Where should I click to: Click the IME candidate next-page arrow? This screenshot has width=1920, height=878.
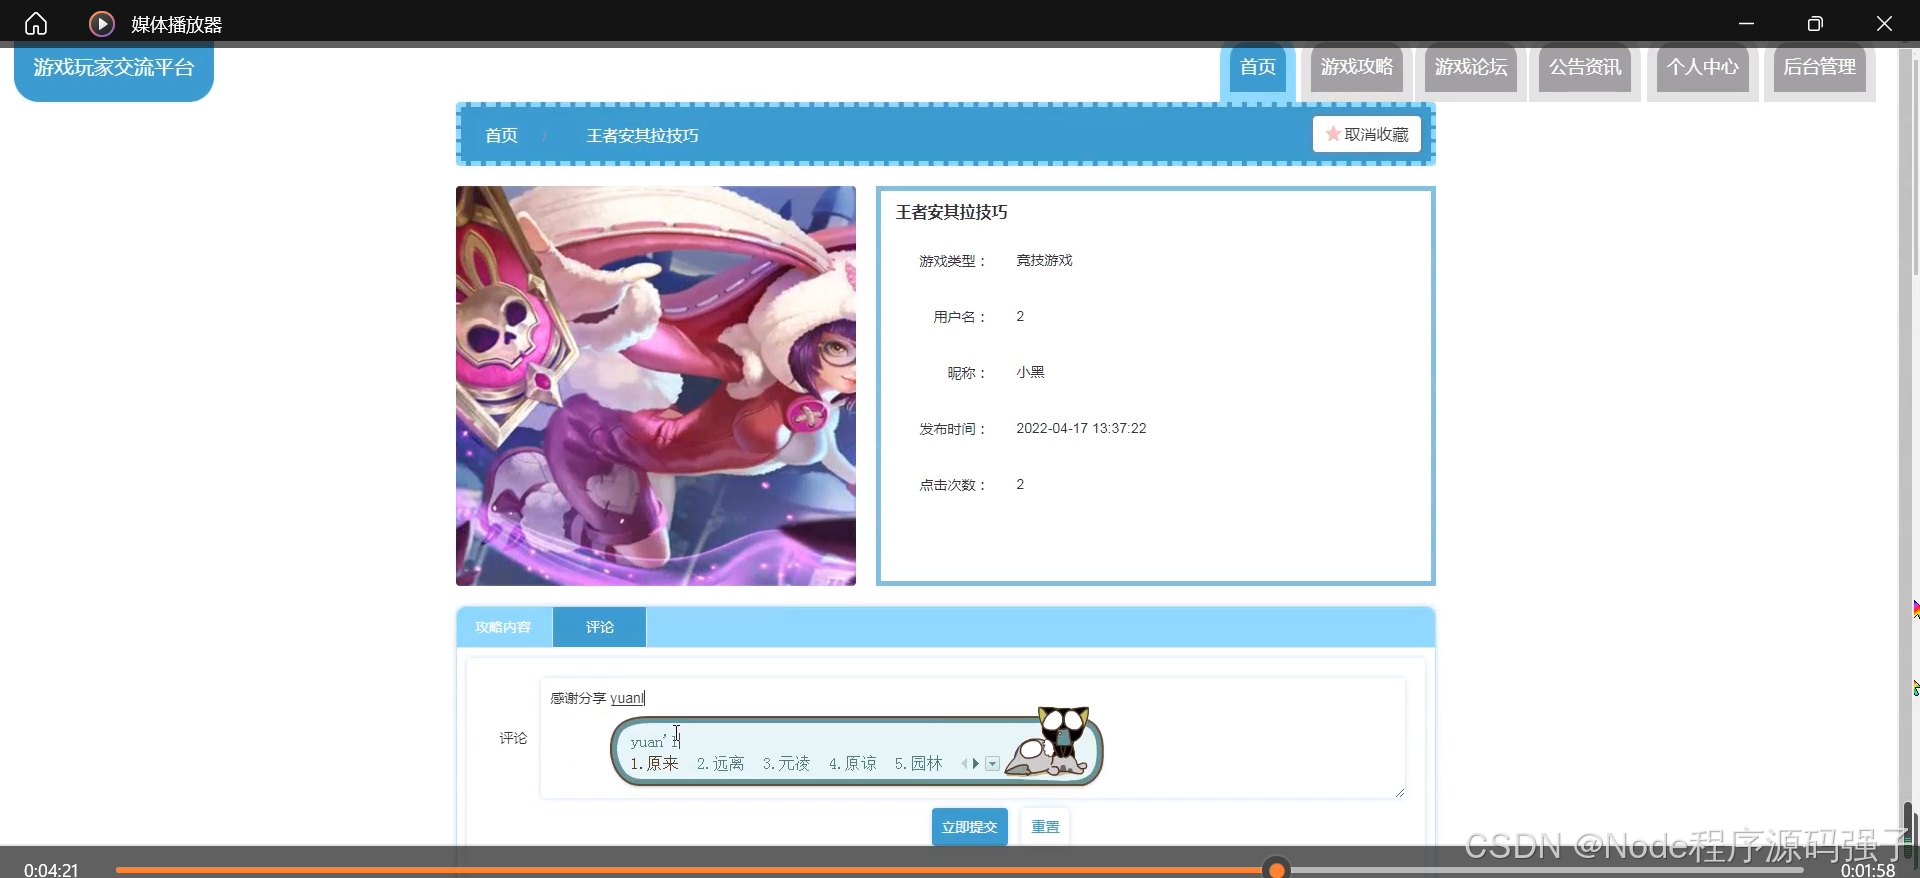976,763
